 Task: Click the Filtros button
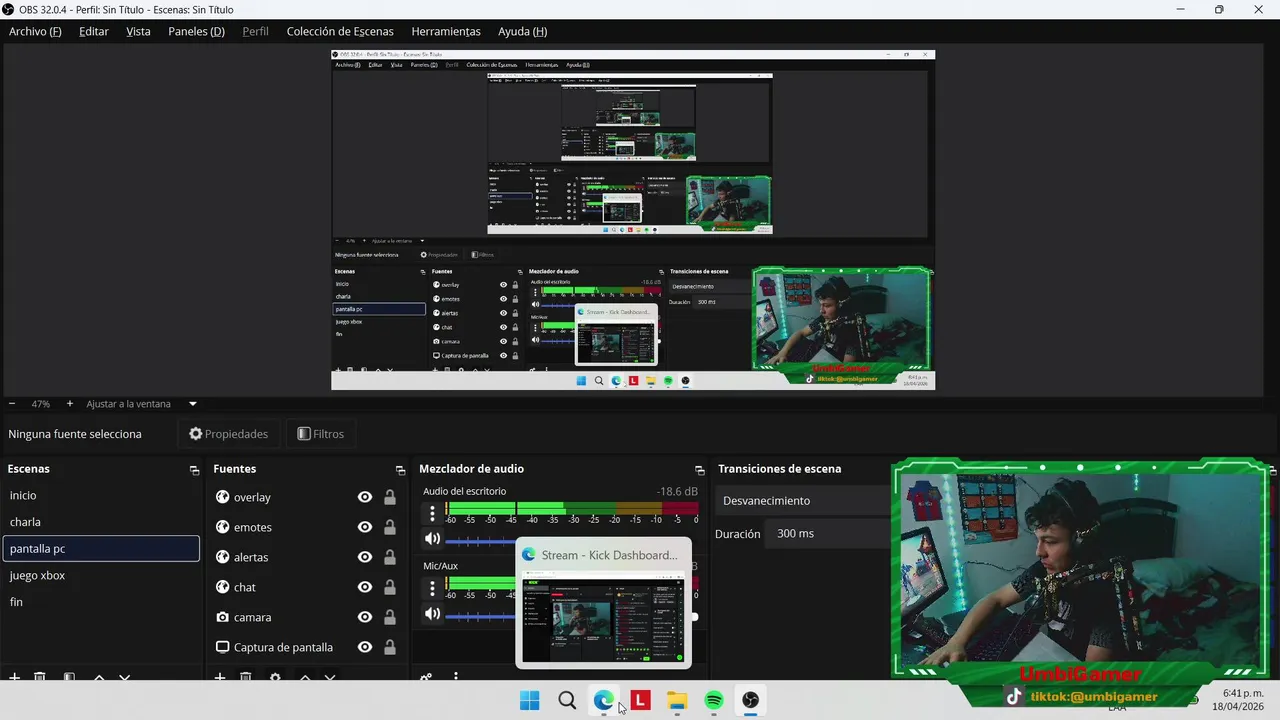click(320, 434)
